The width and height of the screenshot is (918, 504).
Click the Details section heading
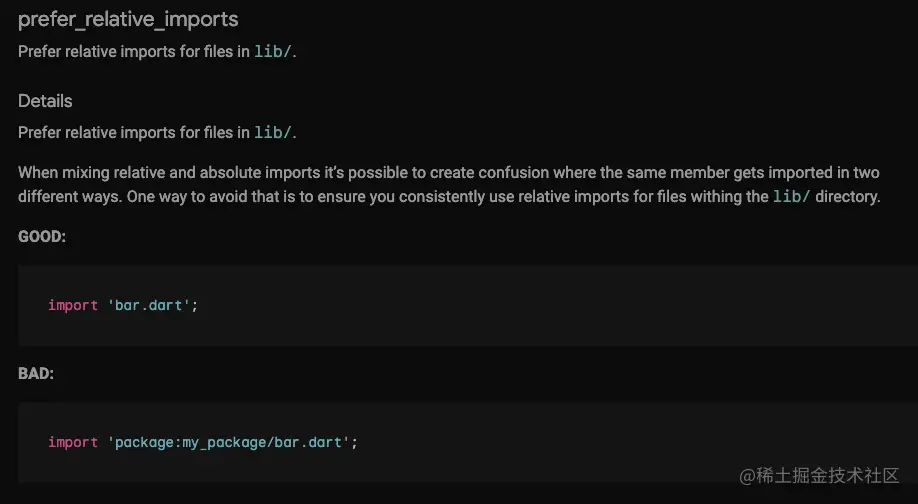point(45,101)
